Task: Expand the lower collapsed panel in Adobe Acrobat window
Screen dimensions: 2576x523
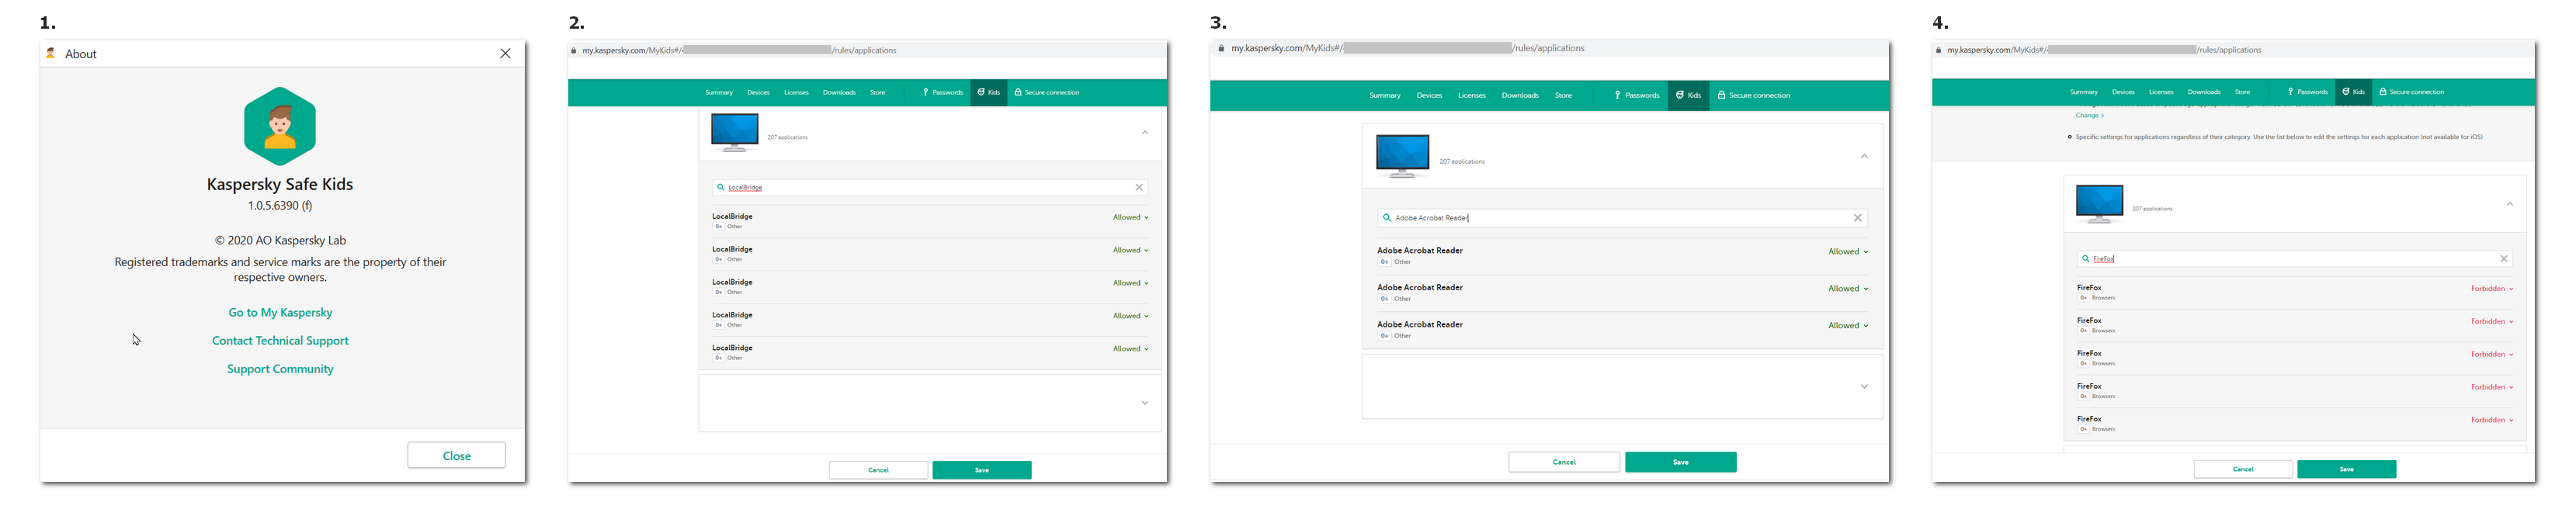Action: point(1864,386)
